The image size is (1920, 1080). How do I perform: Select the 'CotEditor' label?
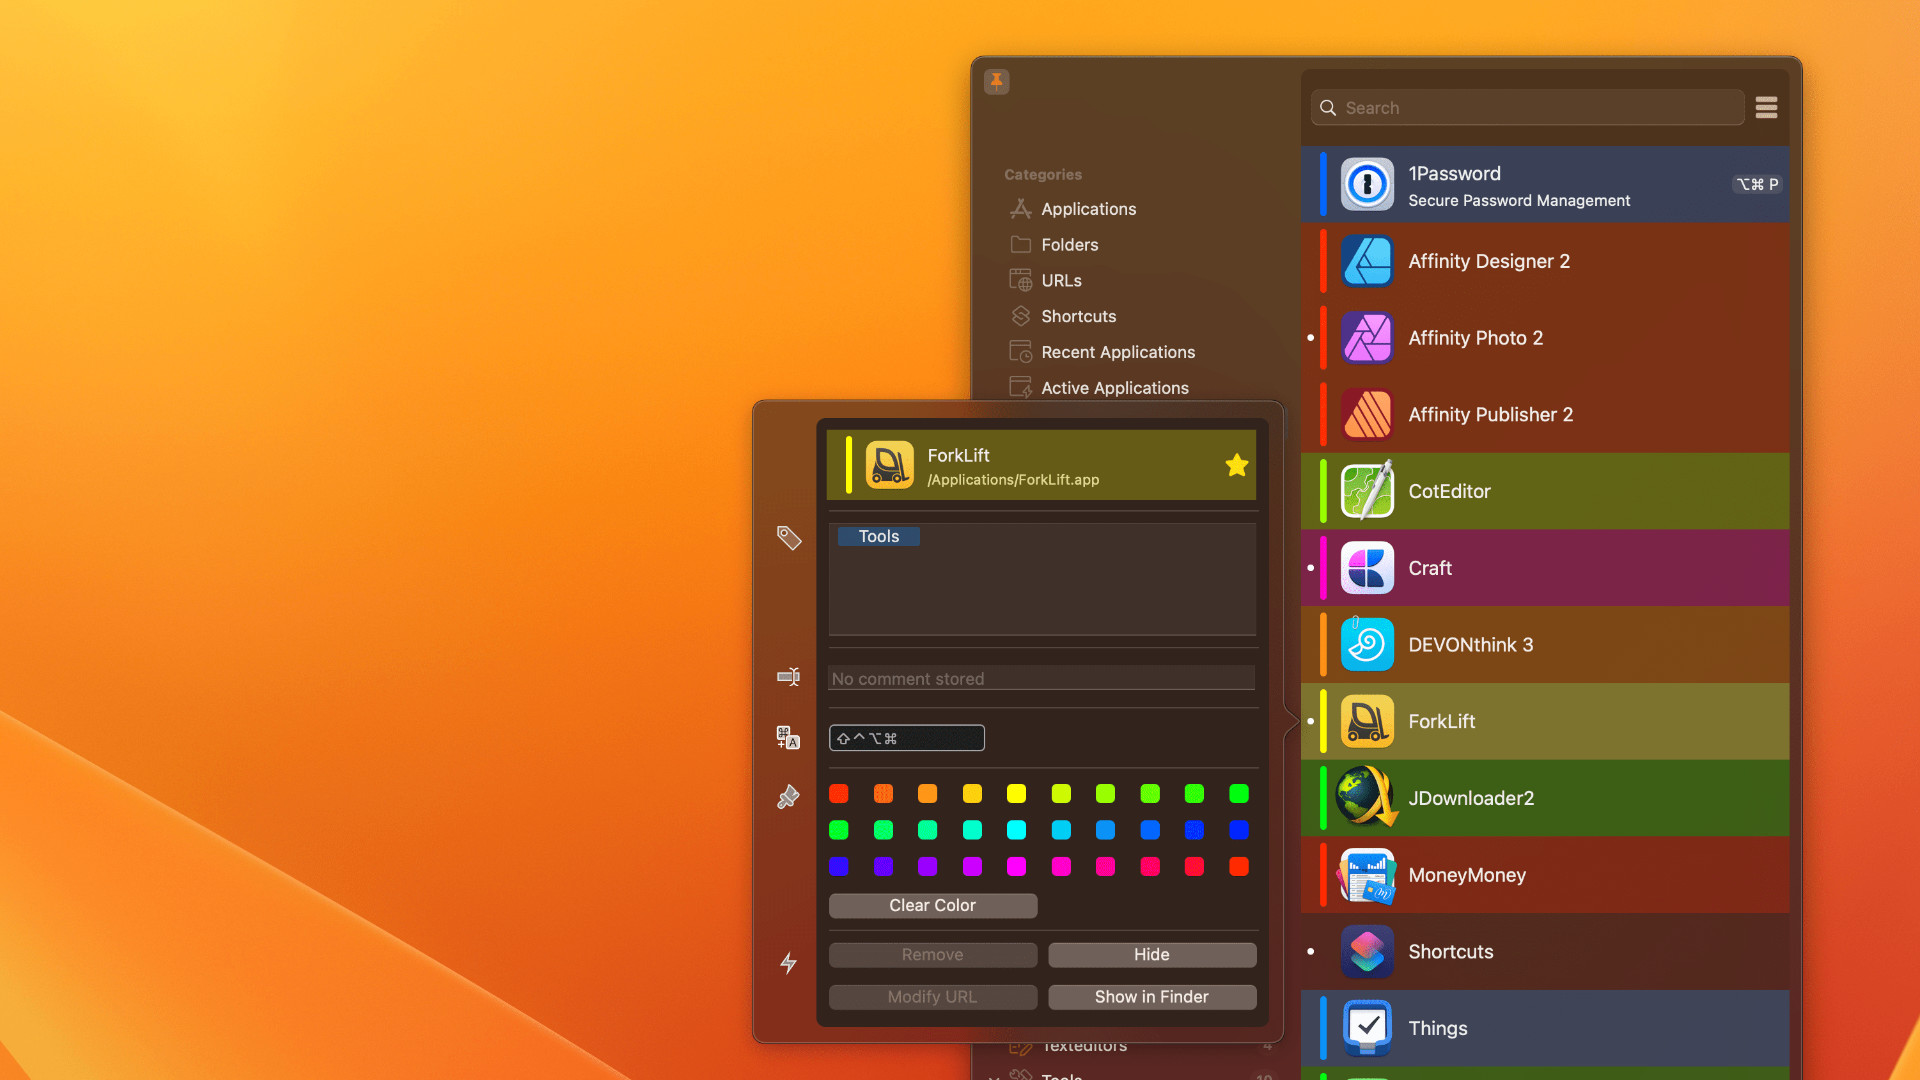tap(1449, 491)
